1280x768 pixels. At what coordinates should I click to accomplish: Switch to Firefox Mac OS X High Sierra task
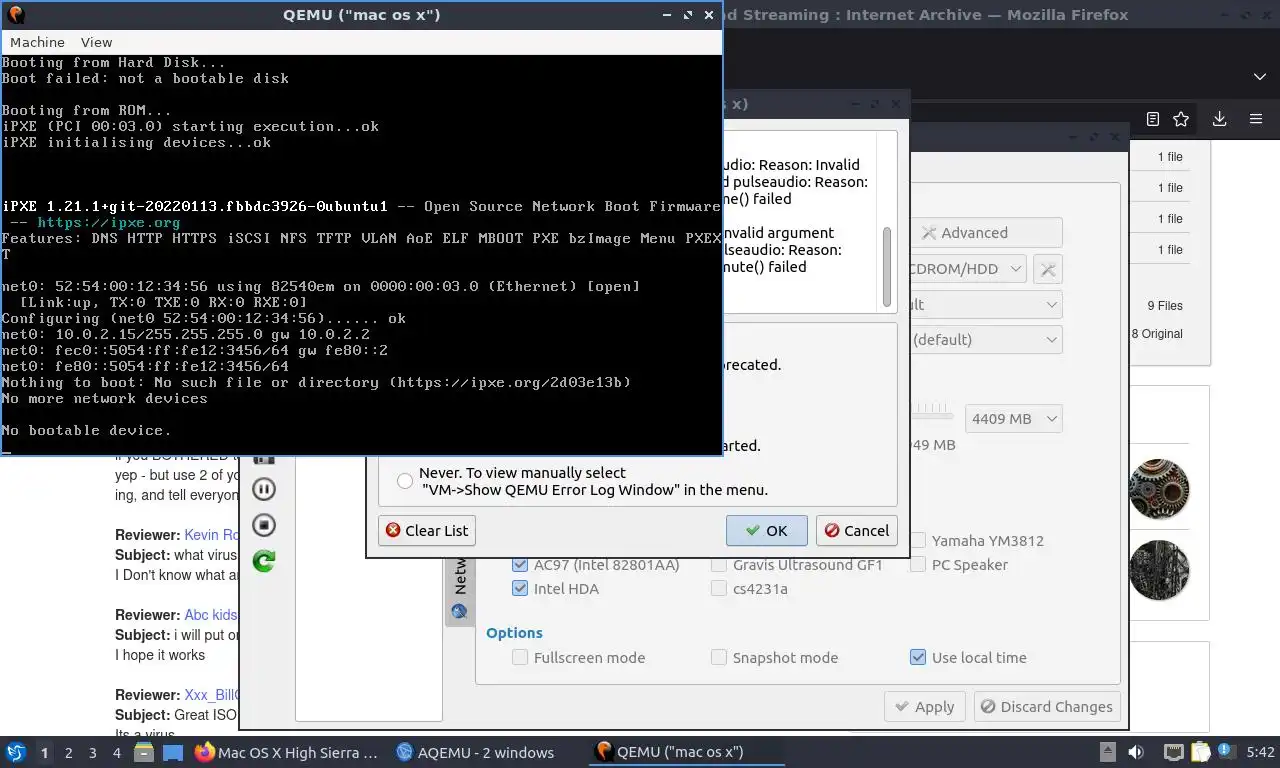click(288, 752)
